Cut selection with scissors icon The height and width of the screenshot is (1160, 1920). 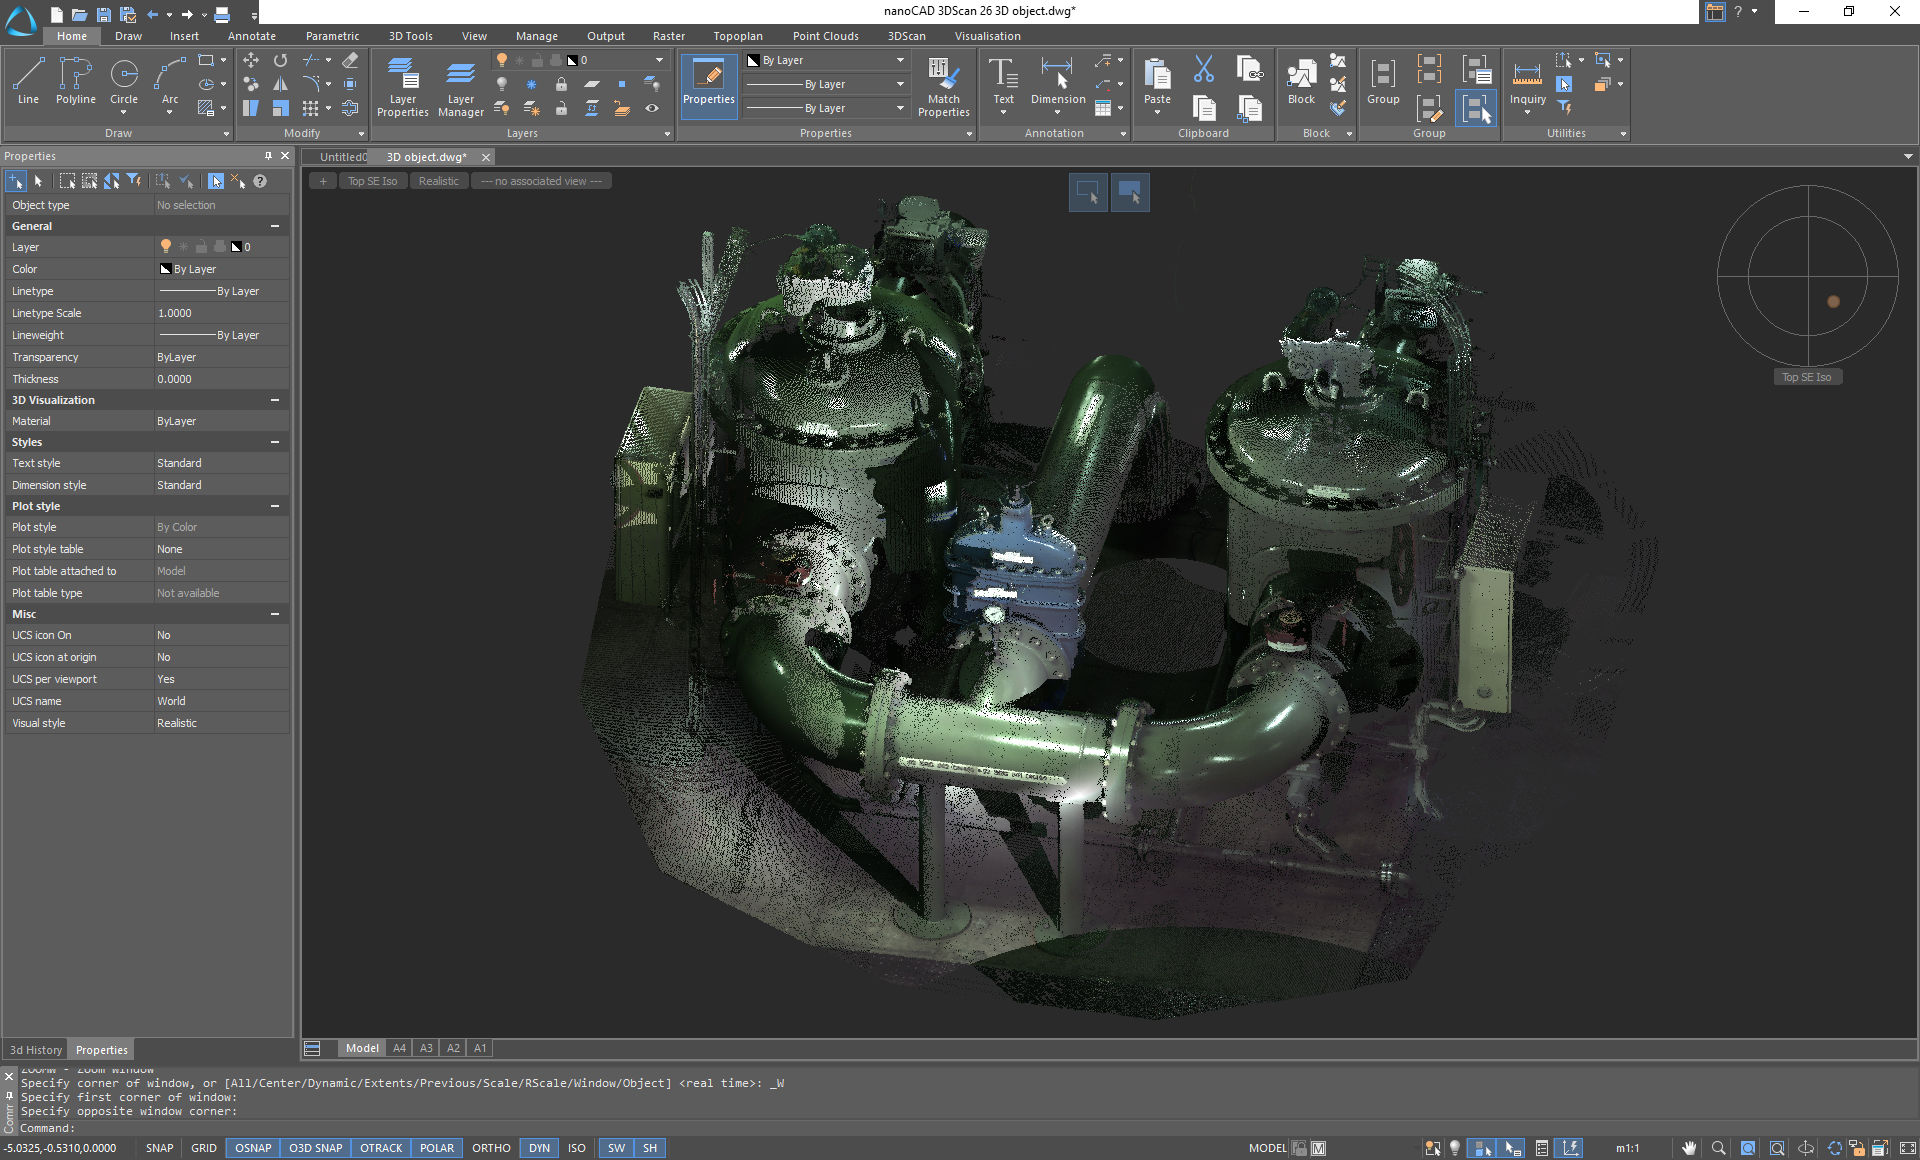pyautogui.click(x=1204, y=69)
